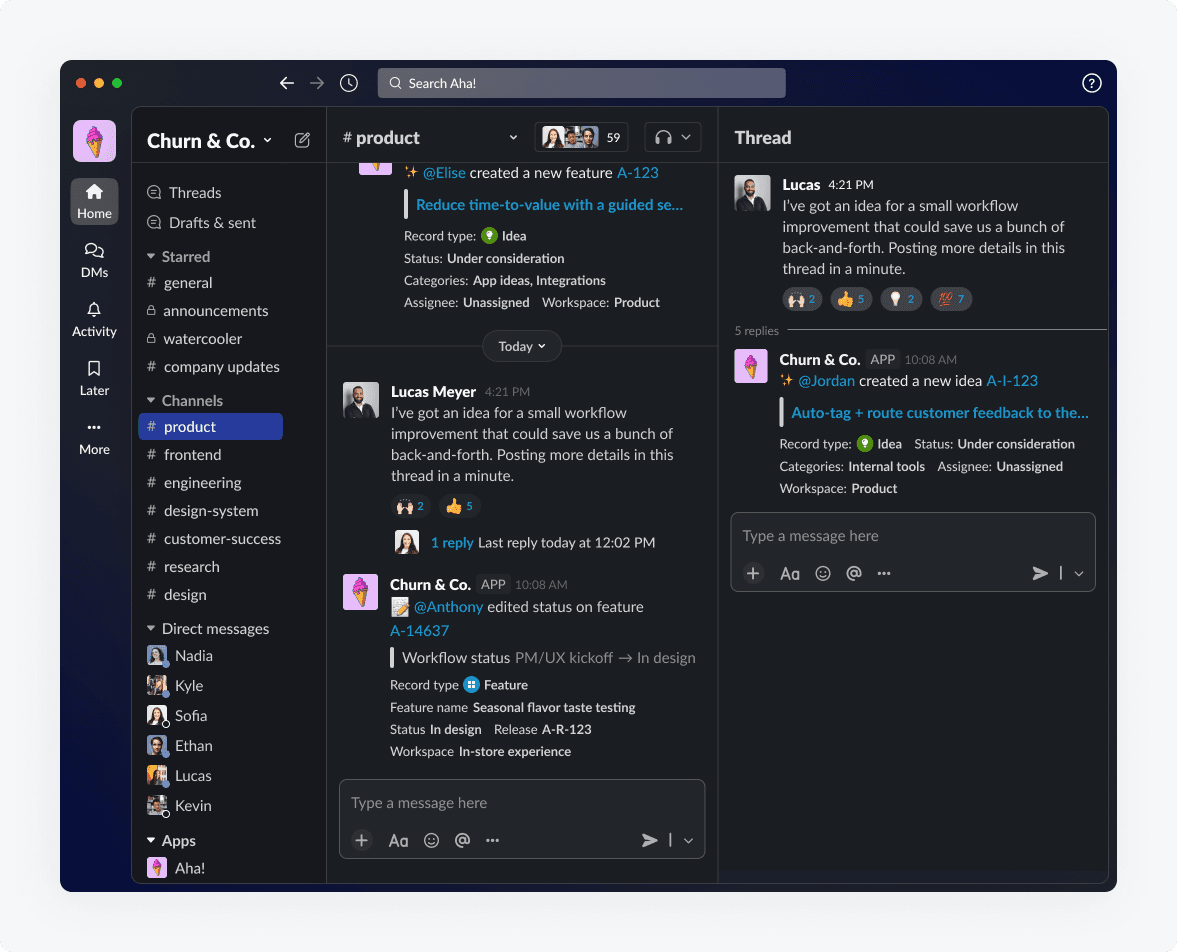Viewport: 1177px width, 952px height.
Task: Collapse the Starred section
Action: 151,257
